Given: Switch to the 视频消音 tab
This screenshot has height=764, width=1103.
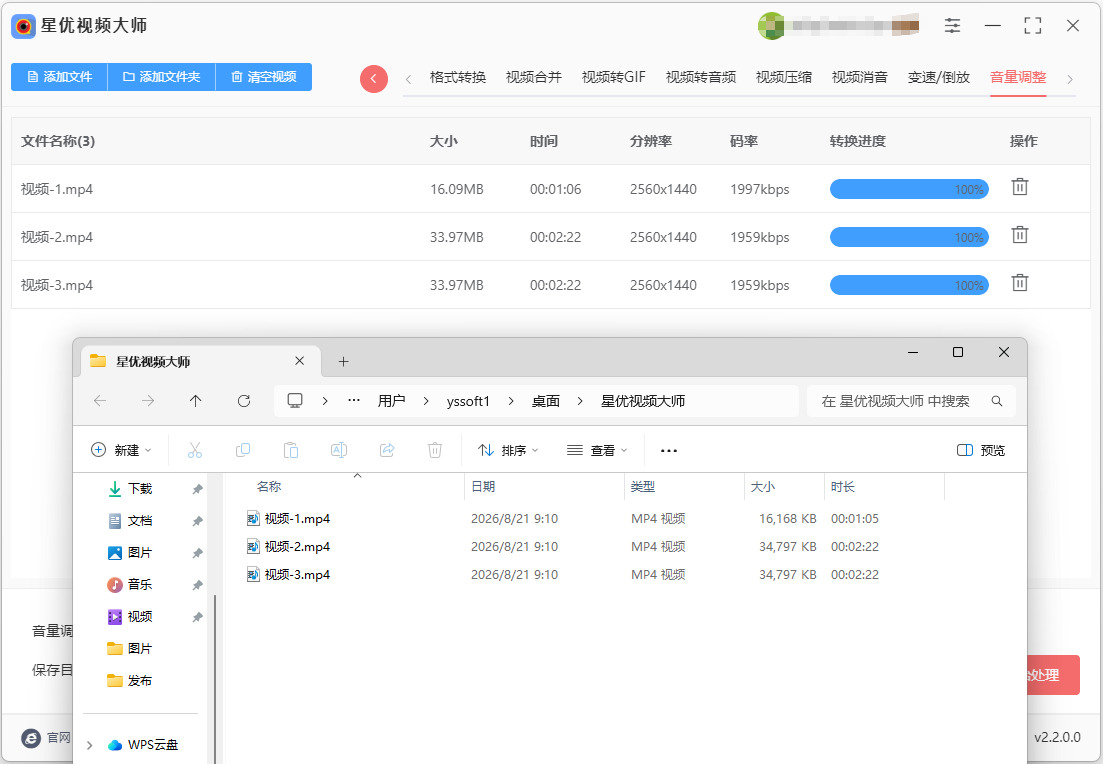Looking at the screenshot, I should pyautogui.click(x=860, y=77).
